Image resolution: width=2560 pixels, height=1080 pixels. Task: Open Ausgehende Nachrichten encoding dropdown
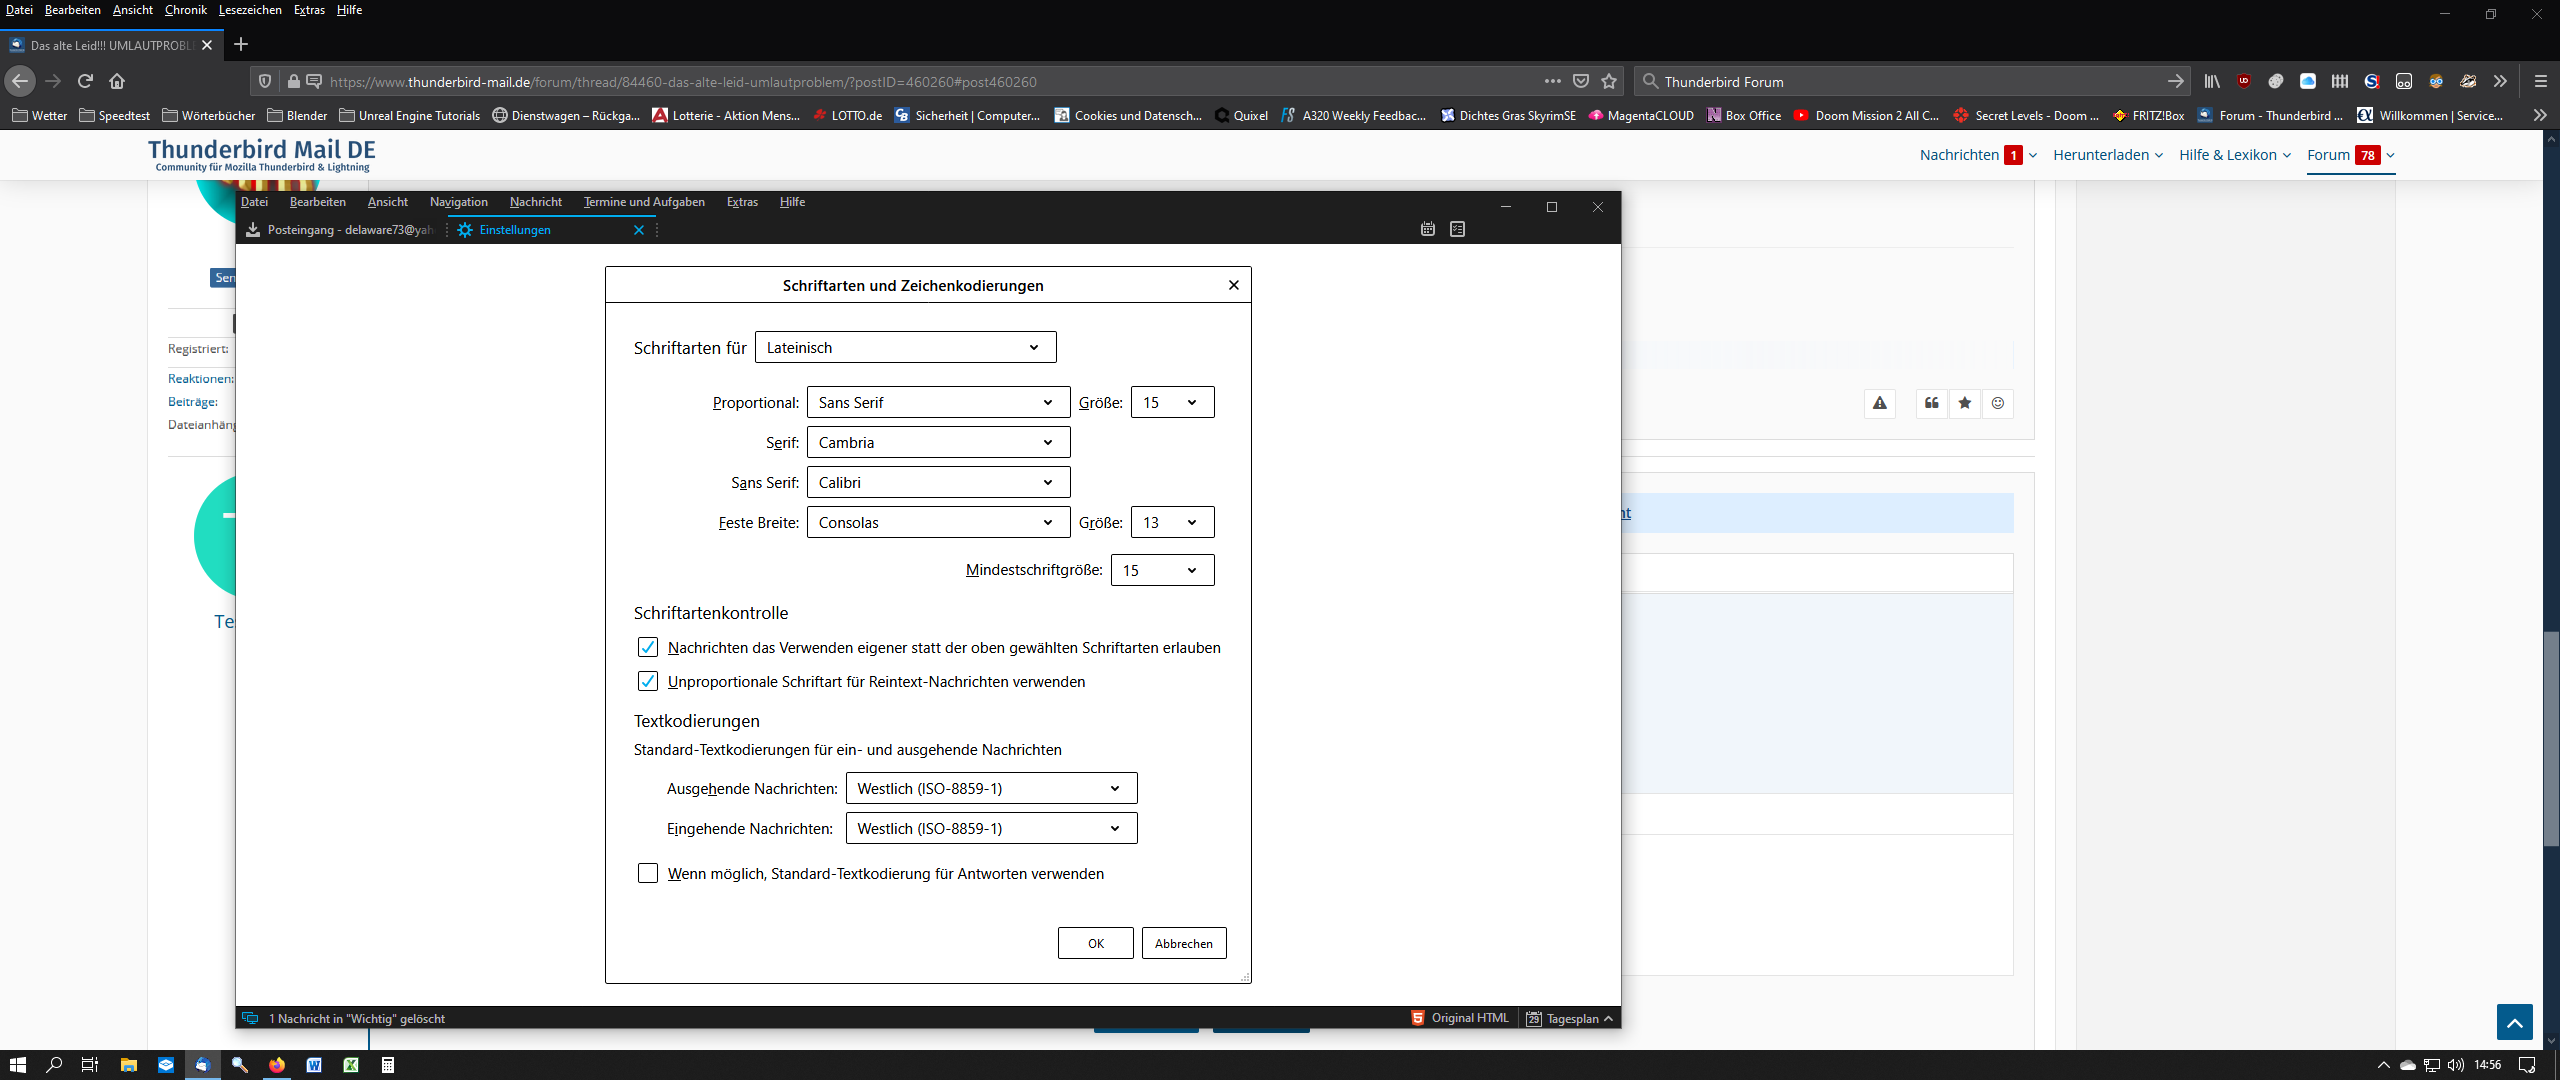click(990, 788)
